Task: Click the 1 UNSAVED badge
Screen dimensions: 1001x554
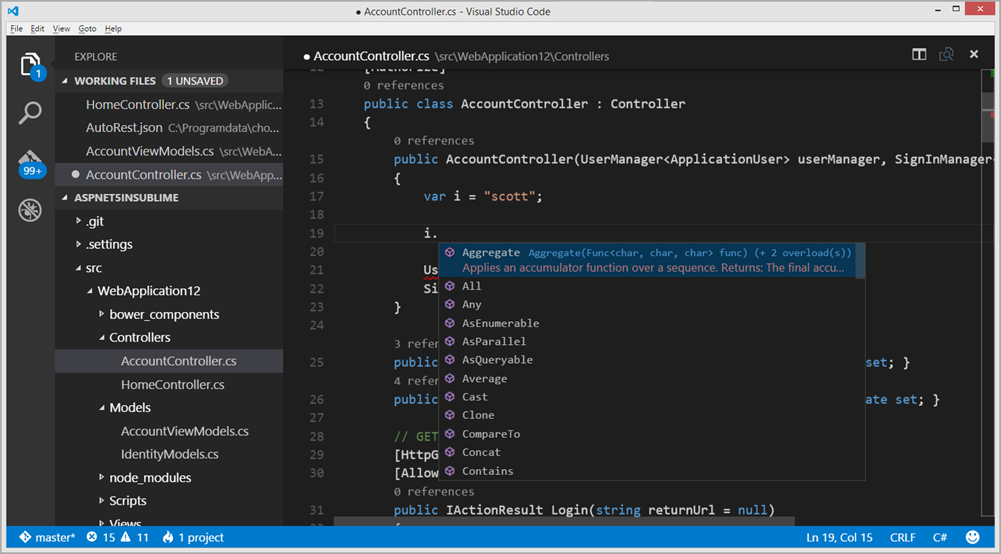Action: tap(195, 81)
